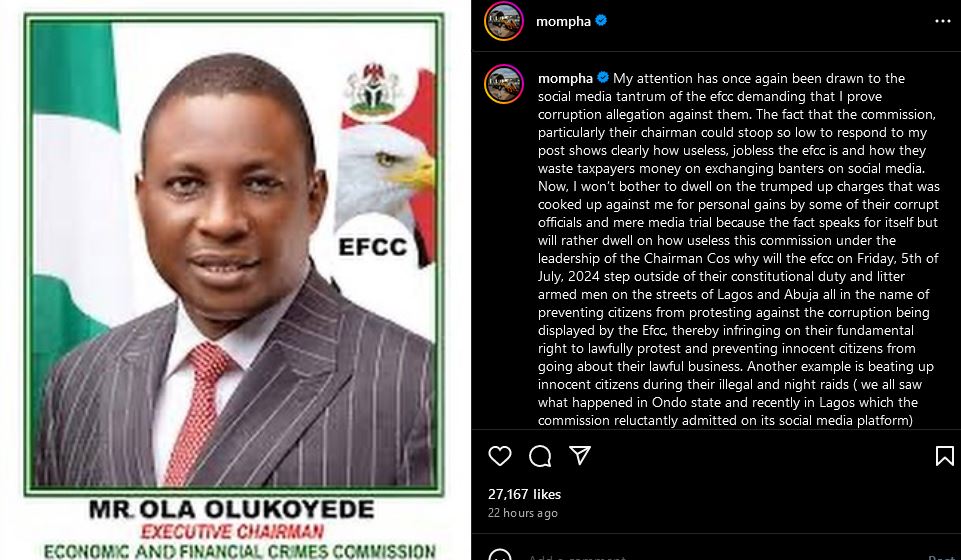Viewport: 961px width, 560px height.
Task: Click the verified badge beside the header username
Action: [x=601, y=21]
